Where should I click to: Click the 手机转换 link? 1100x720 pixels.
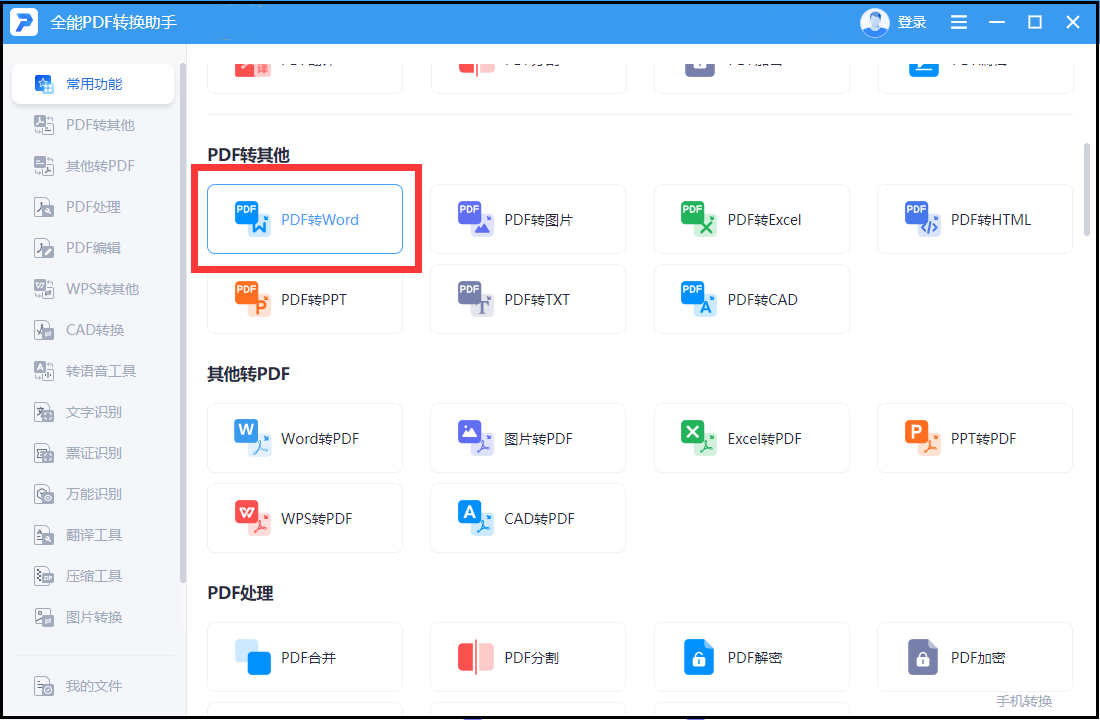1024,701
